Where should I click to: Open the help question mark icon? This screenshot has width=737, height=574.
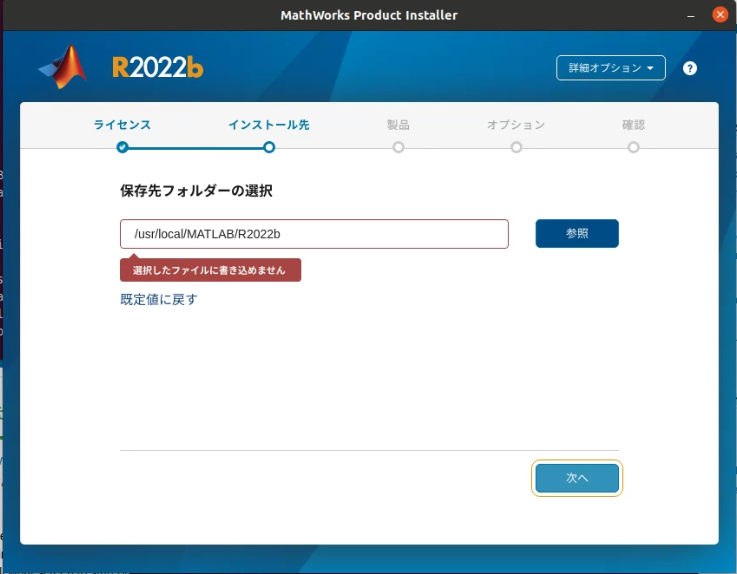[x=690, y=69]
